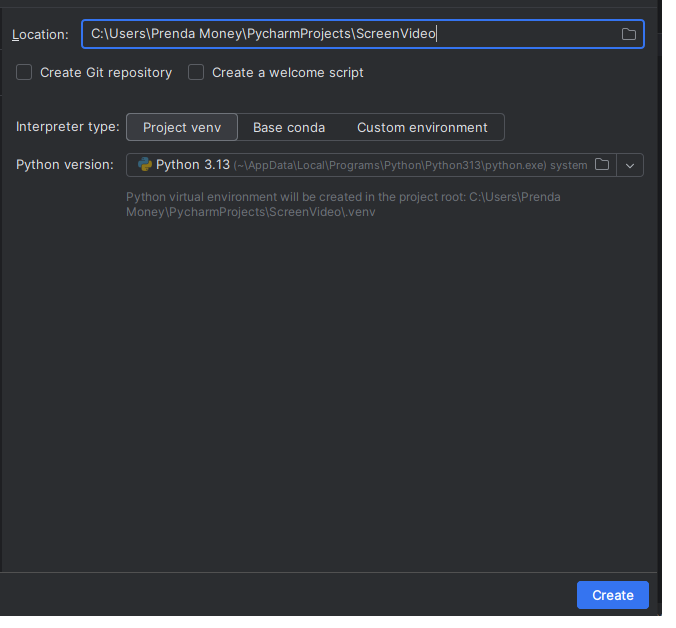Expand the Python version dropdown arrow

click(629, 165)
